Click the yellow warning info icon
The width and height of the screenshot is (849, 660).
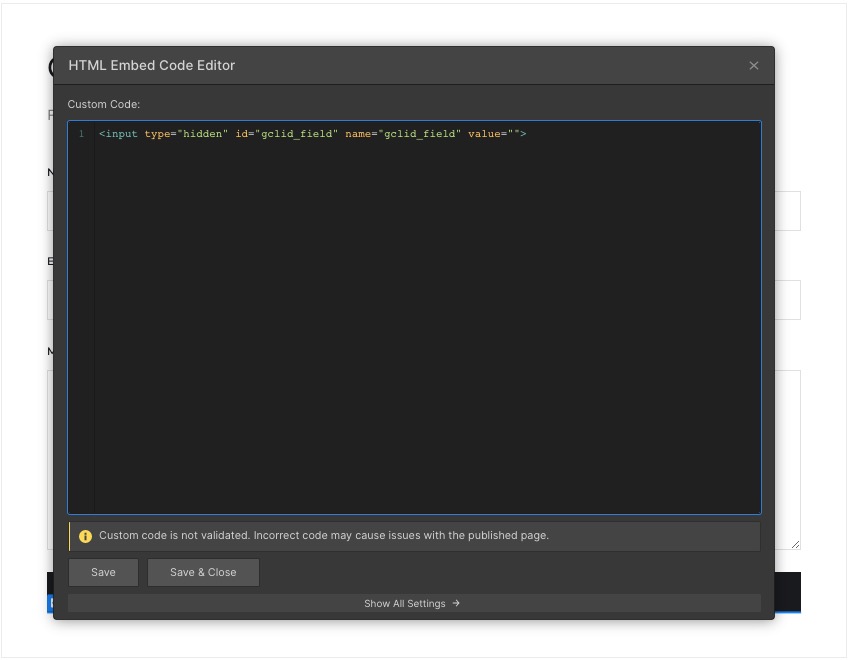click(85, 536)
